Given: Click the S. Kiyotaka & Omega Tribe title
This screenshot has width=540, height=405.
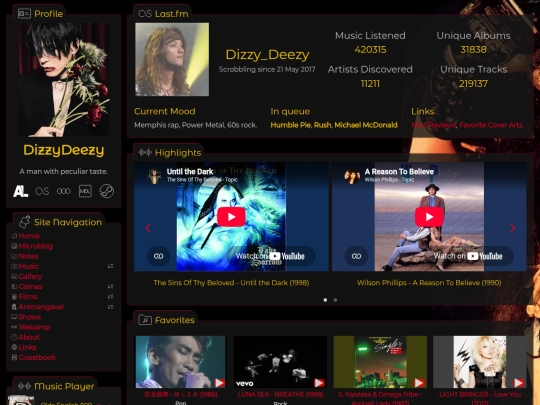Looking at the screenshot, I should 380,398.
